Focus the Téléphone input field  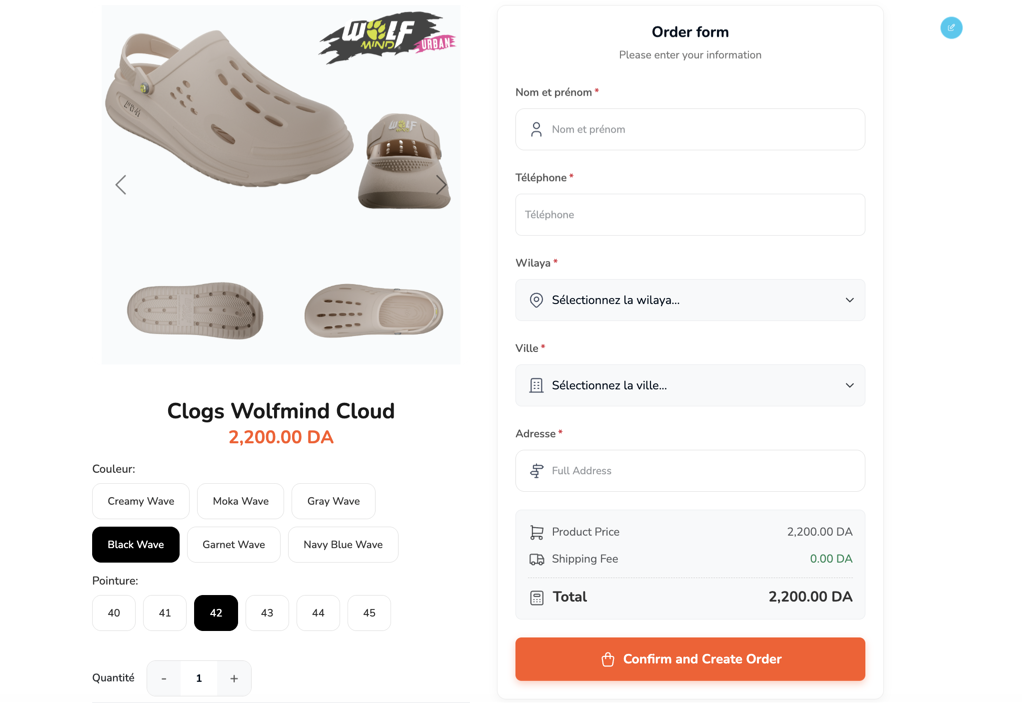point(690,215)
